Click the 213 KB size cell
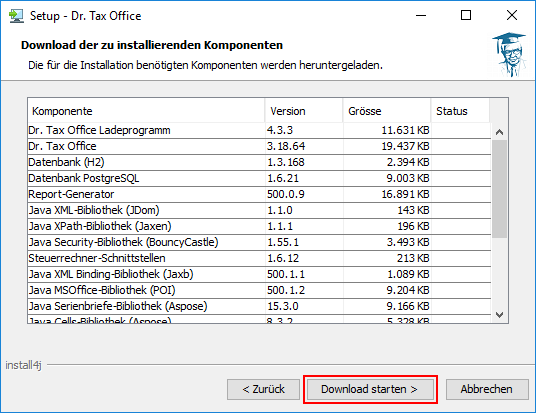This screenshot has width=536, height=413. [x=387, y=258]
